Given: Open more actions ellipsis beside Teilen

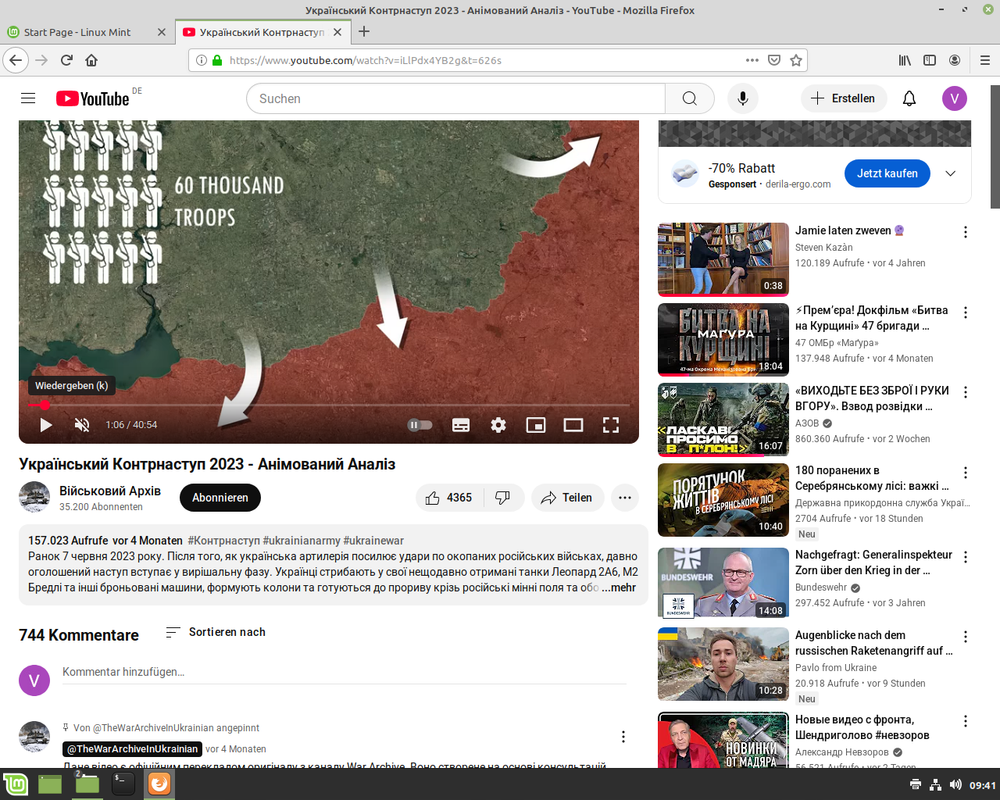Looking at the screenshot, I should tap(625, 498).
